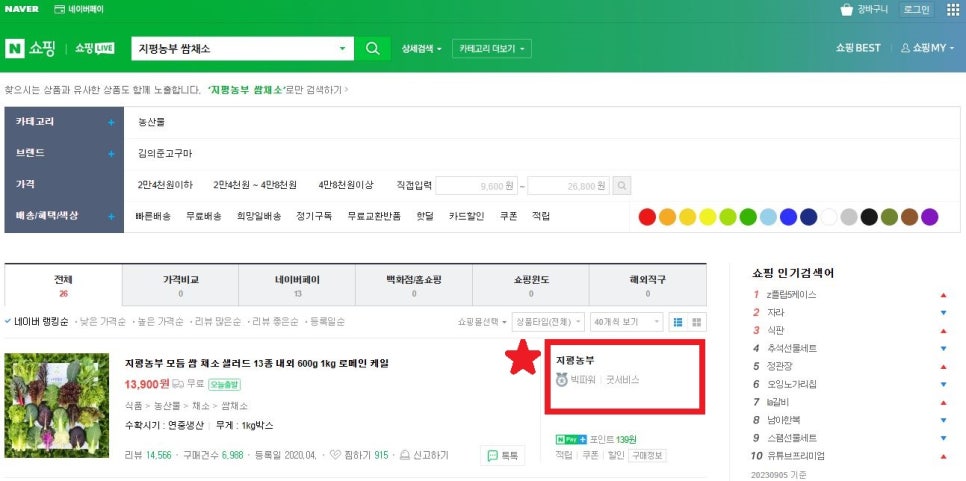Filter price 4만8천원이상
Screen dimensions: 966x481
[x=346, y=185]
